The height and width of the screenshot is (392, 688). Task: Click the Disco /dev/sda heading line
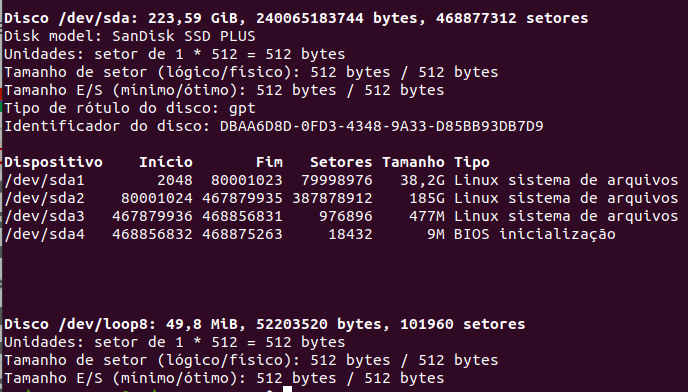tap(296, 18)
